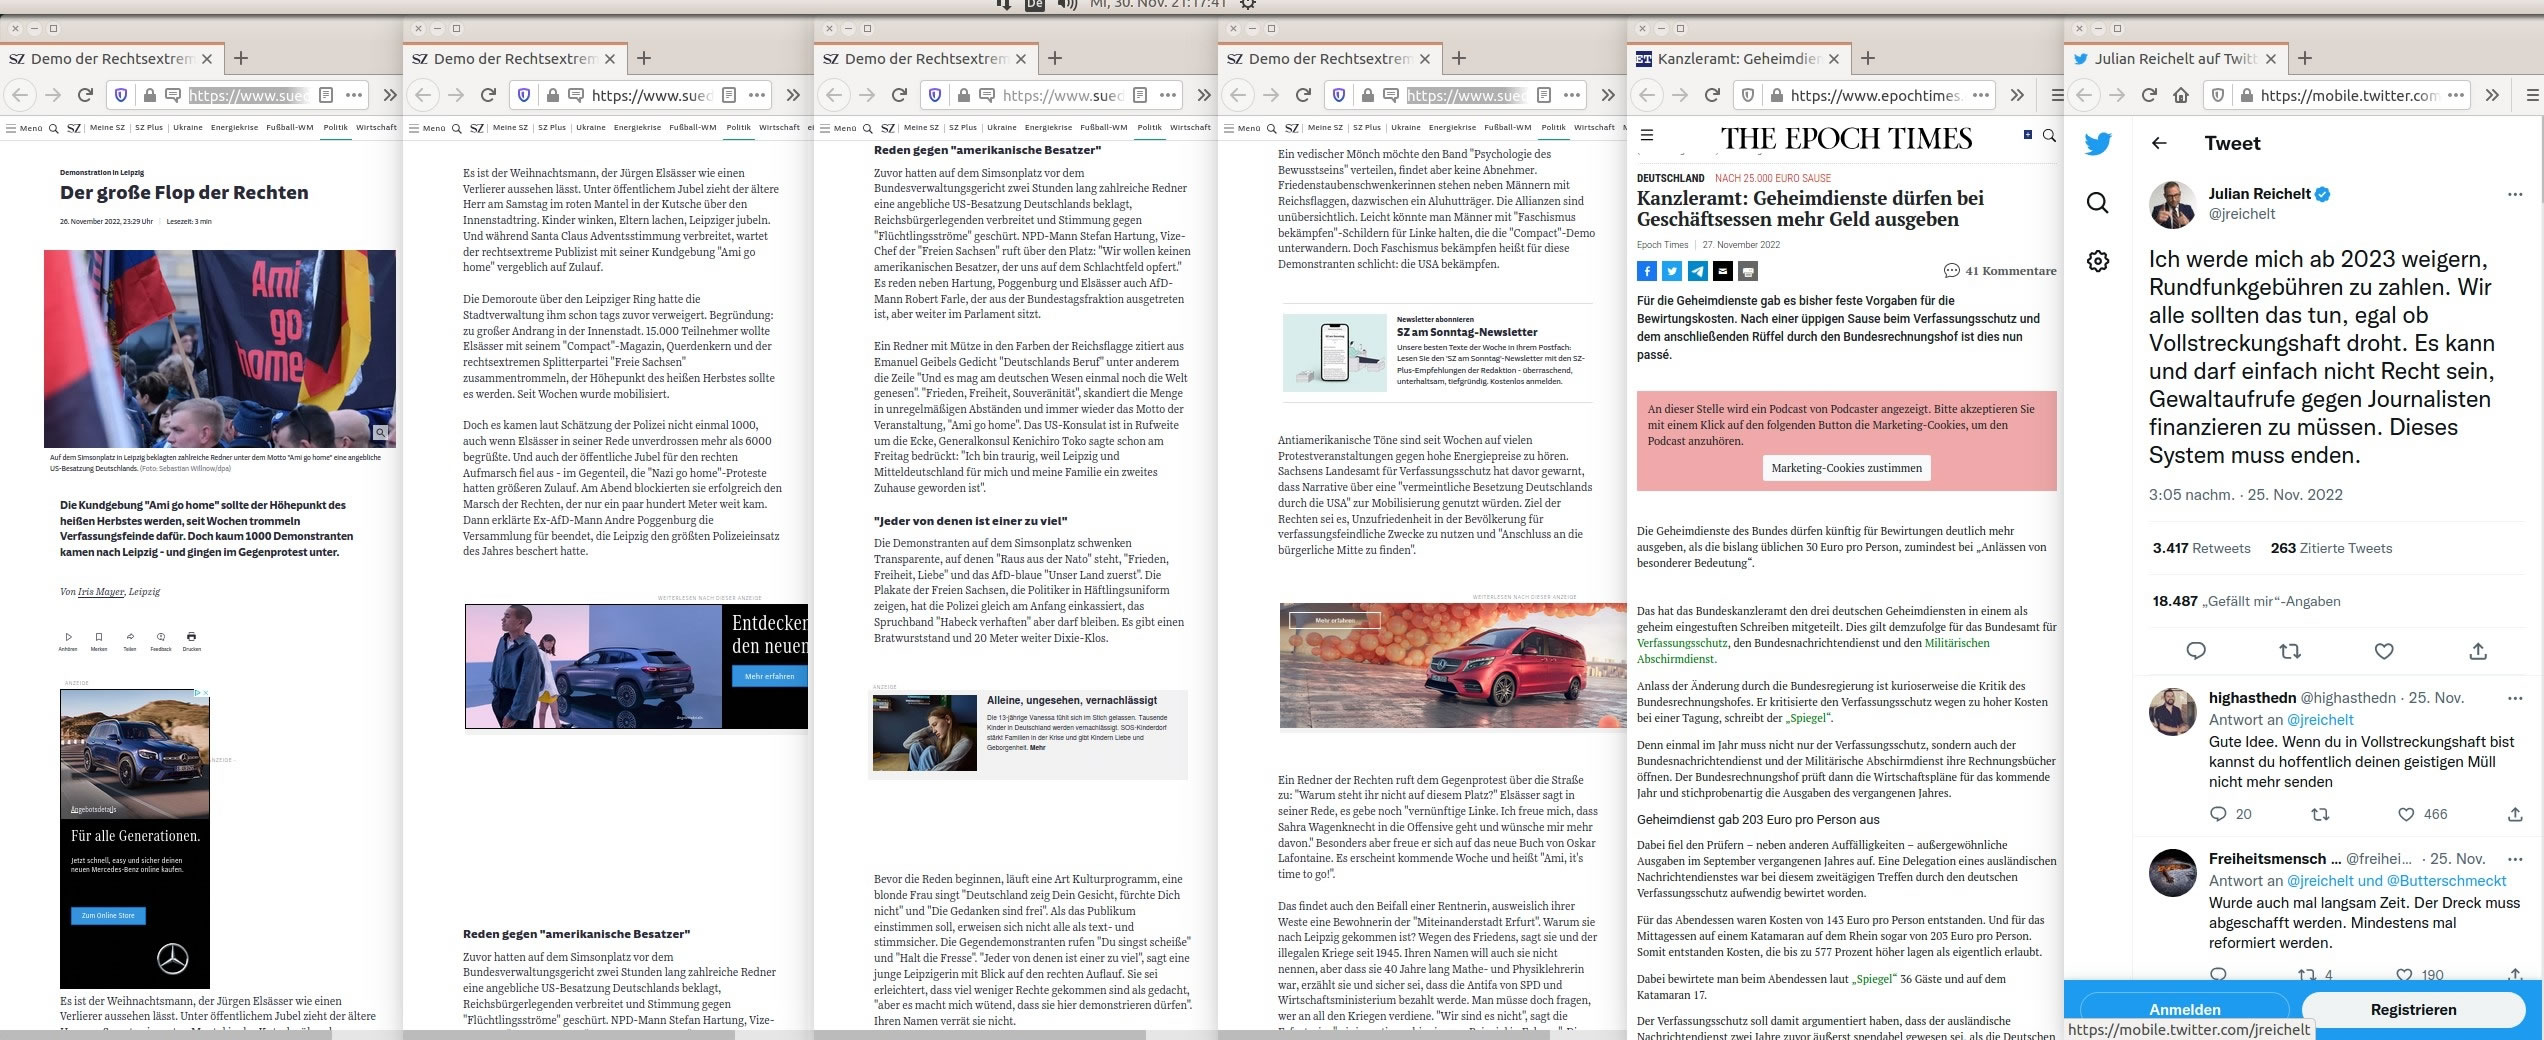The height and width of the screenshot is (1040, 2544).
Task: Expand toolbar overflow chevron in Epoch Times window
Action: [2017, 95]
